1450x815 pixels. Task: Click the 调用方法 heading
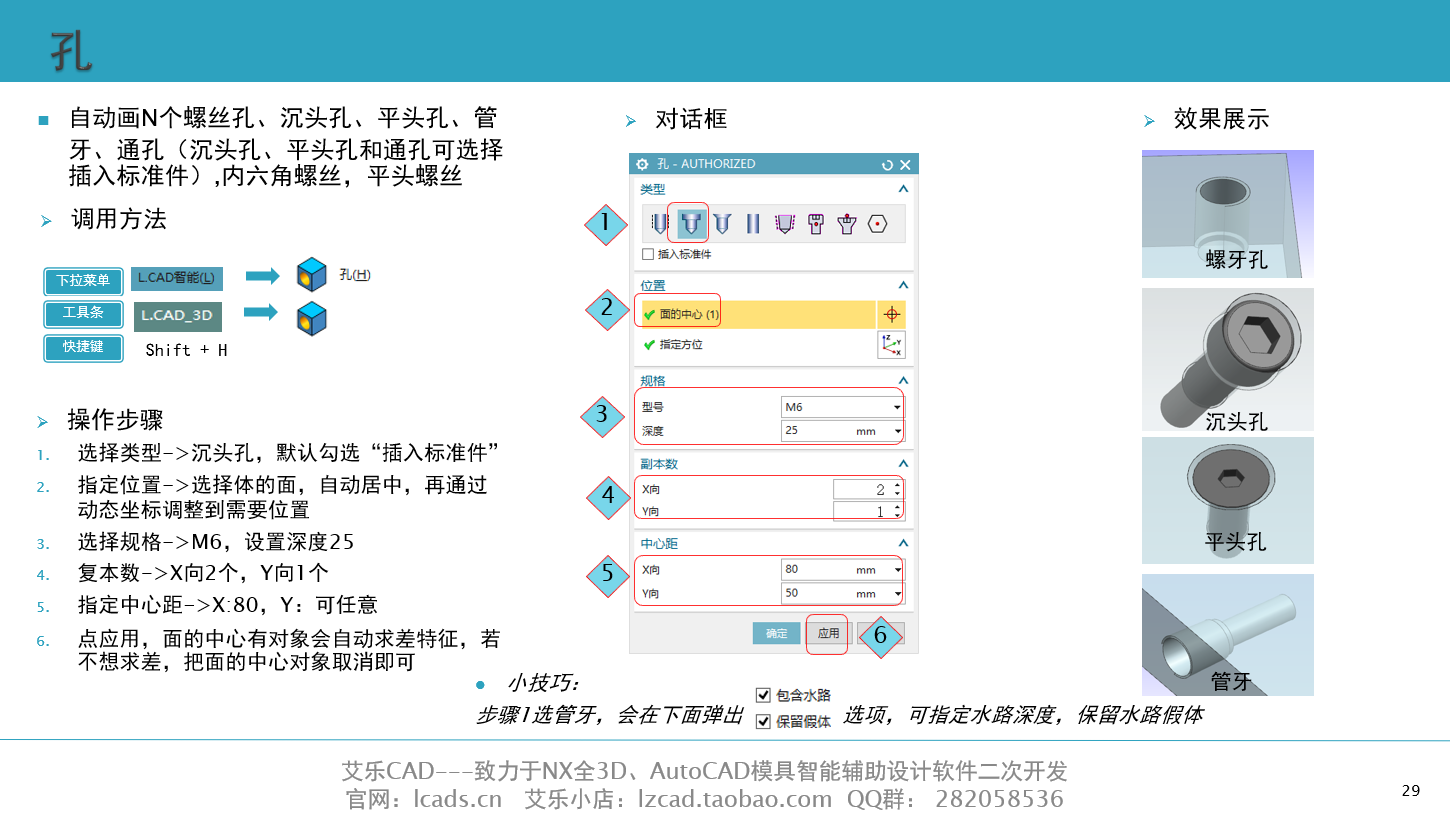click(x=118, y=219)
